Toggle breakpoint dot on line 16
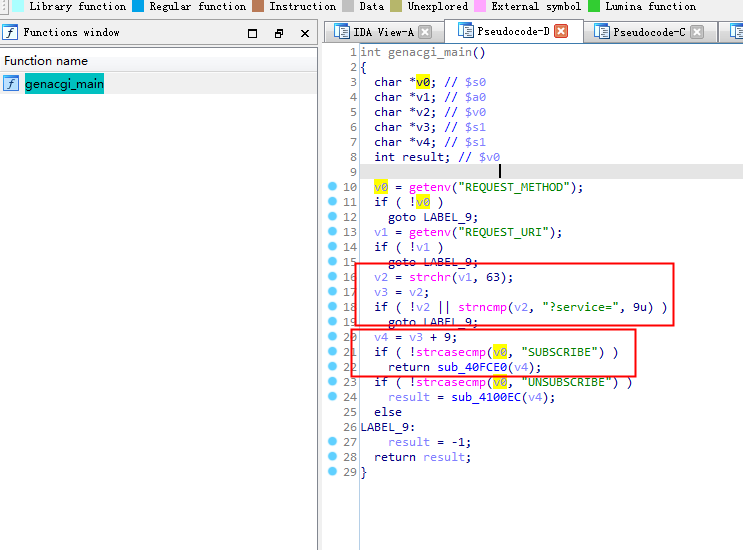Image resolution: width=743 pixels, height=550 pixels. [x=331, y=277]
